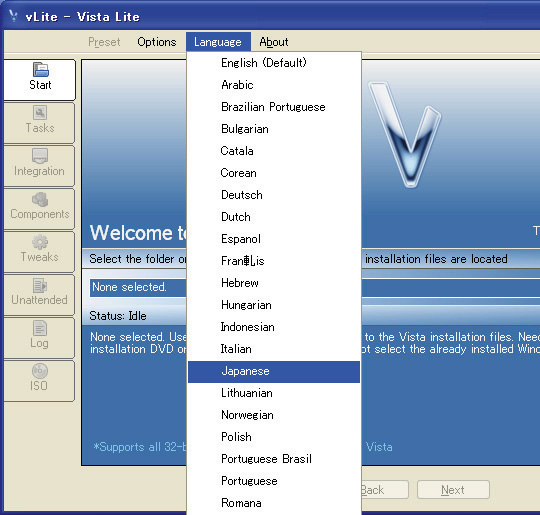Choose Romana from the language list
Image resolution: width=540 pixels, height=515 pixels.
pyautogui.click(x=274, y=503)
